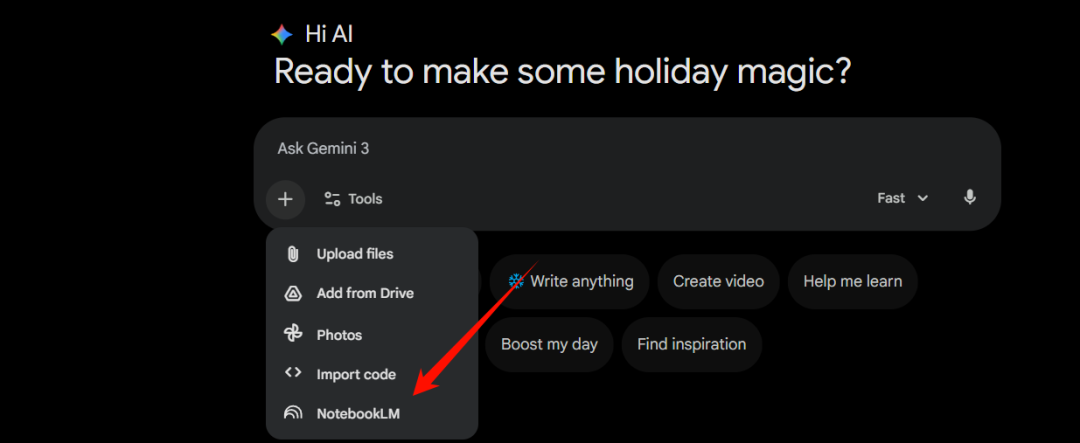This screenshot has height=443, width=1080.
Task: Choose NotebookLM from the attachment menu
Action: [358, 413]
